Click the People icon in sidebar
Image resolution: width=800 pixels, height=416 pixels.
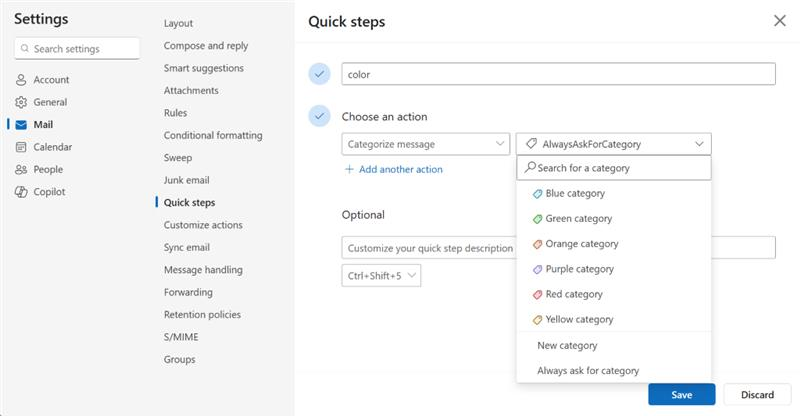pos(21,170)
